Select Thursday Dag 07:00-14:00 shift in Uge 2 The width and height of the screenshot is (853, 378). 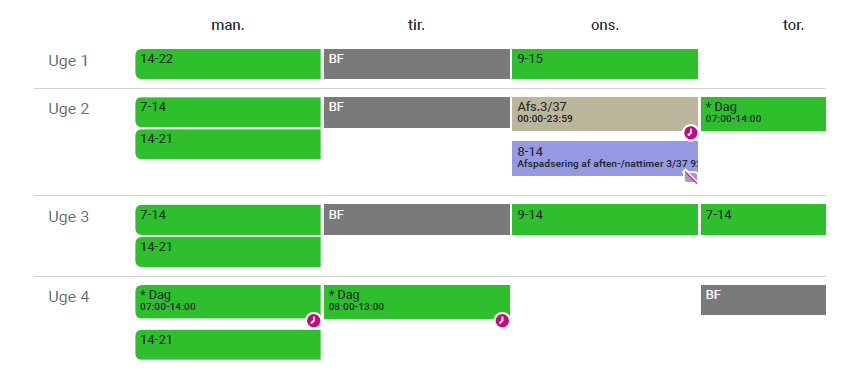point(763,114)
